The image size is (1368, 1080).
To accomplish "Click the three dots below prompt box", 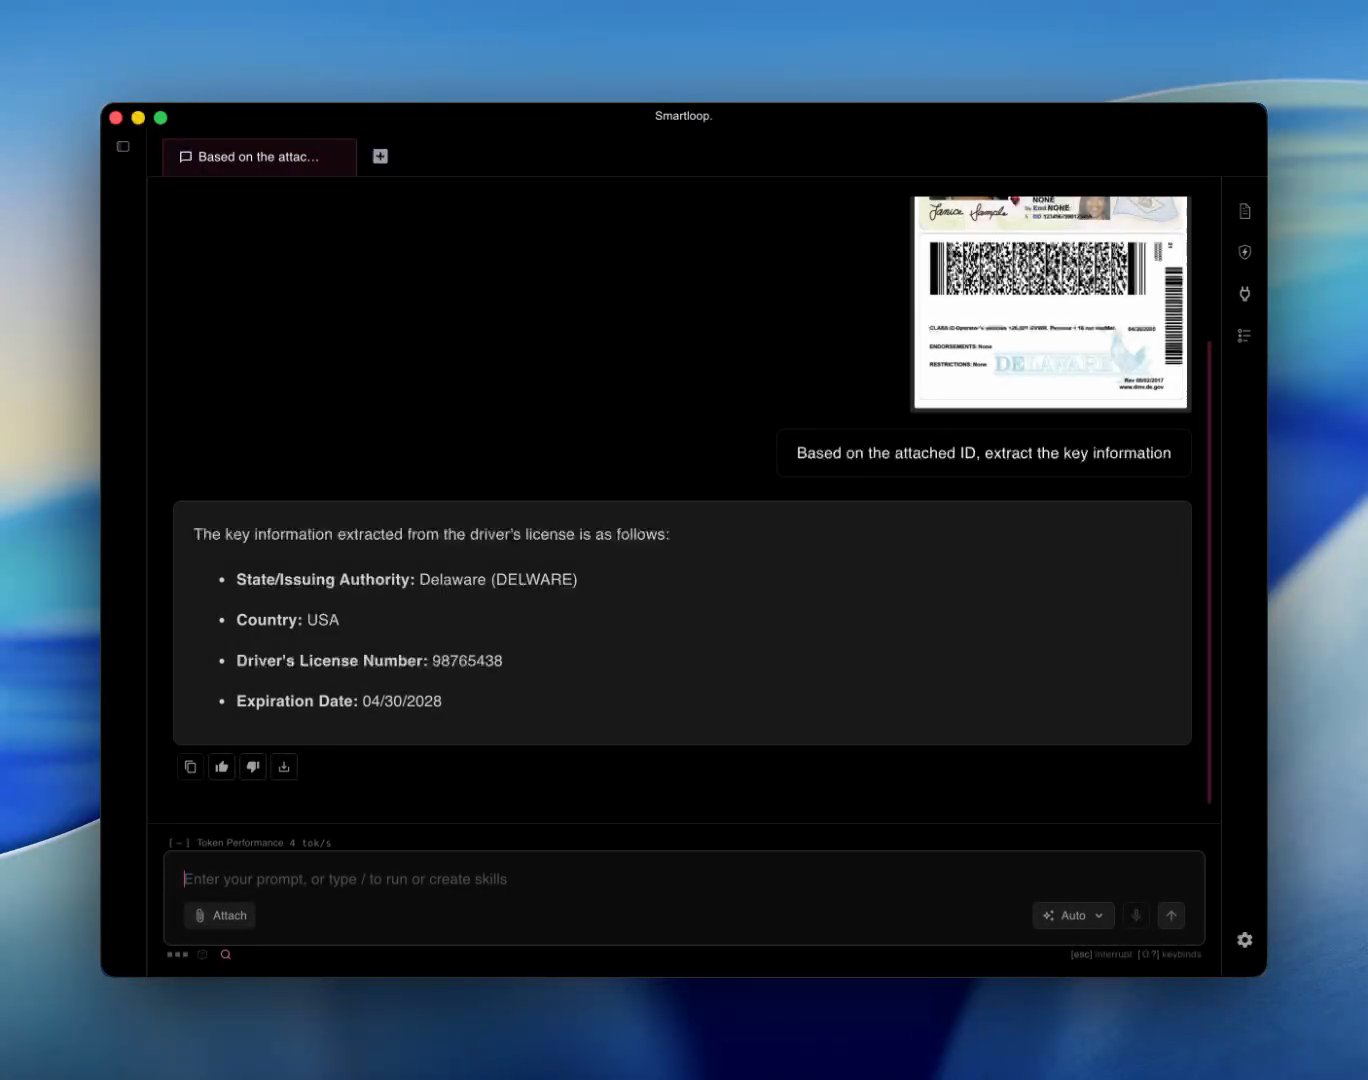I will pos(178,954).
